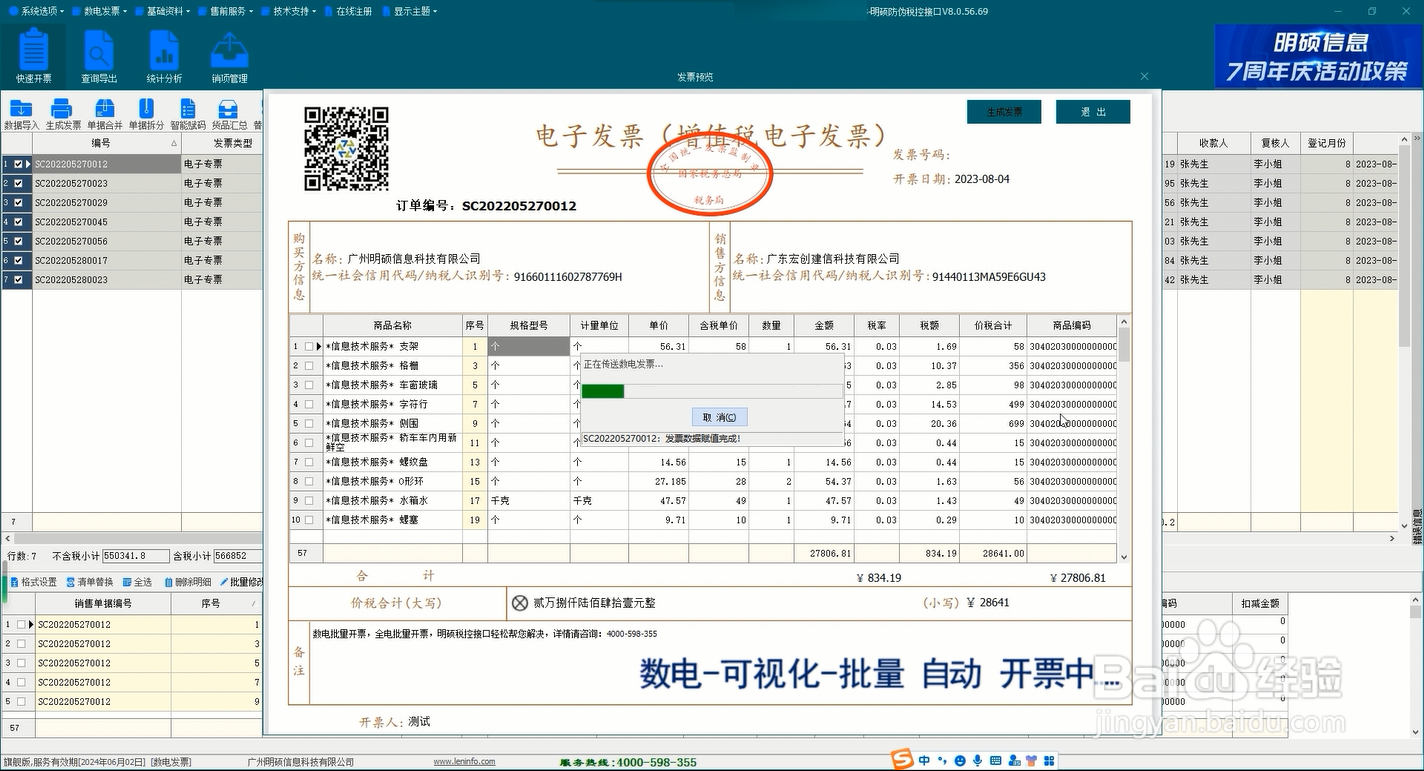Check the 螺纹盘 item row checkbox
The width and height of the screenshot is (1424, 771).
pyautogui.click(x=309, y=462)
